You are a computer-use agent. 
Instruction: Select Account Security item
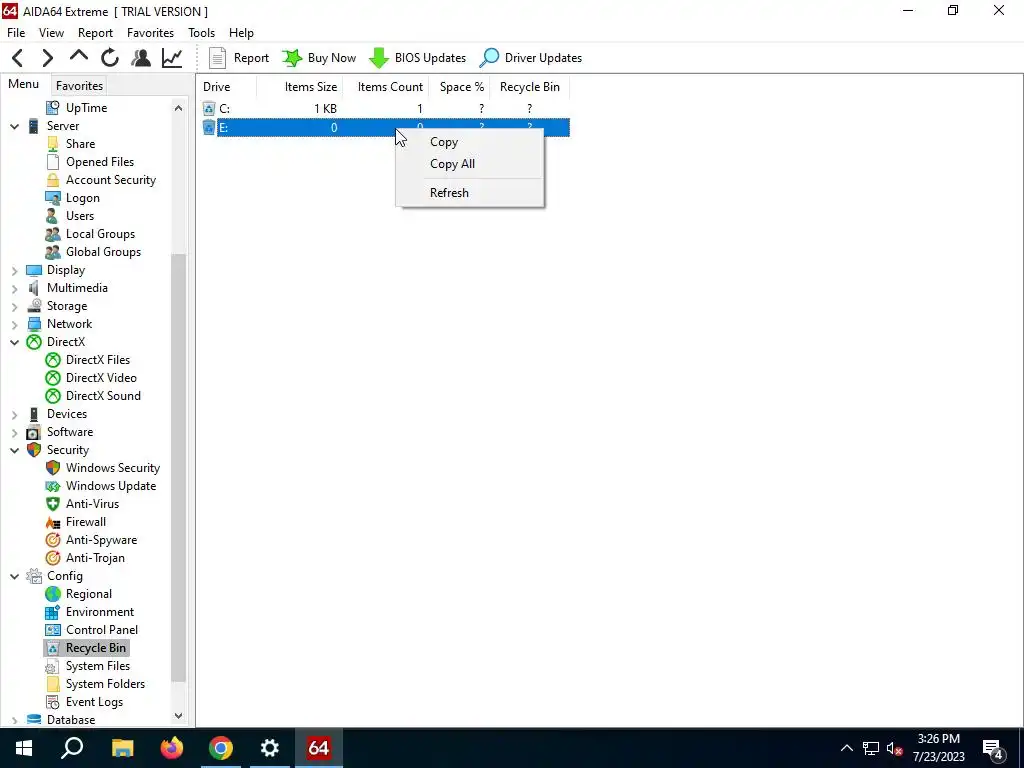(110, 180)
